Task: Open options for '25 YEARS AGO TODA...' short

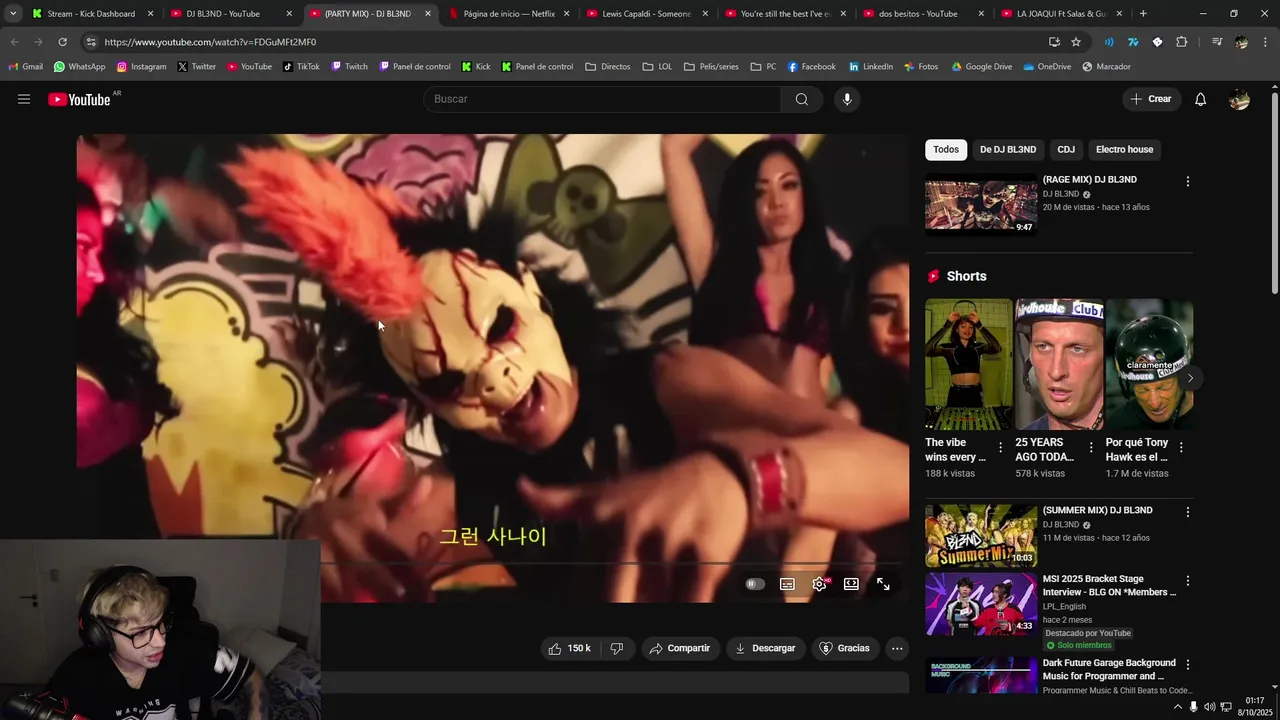Action: pyautogui.click(x=1091, y=447)
